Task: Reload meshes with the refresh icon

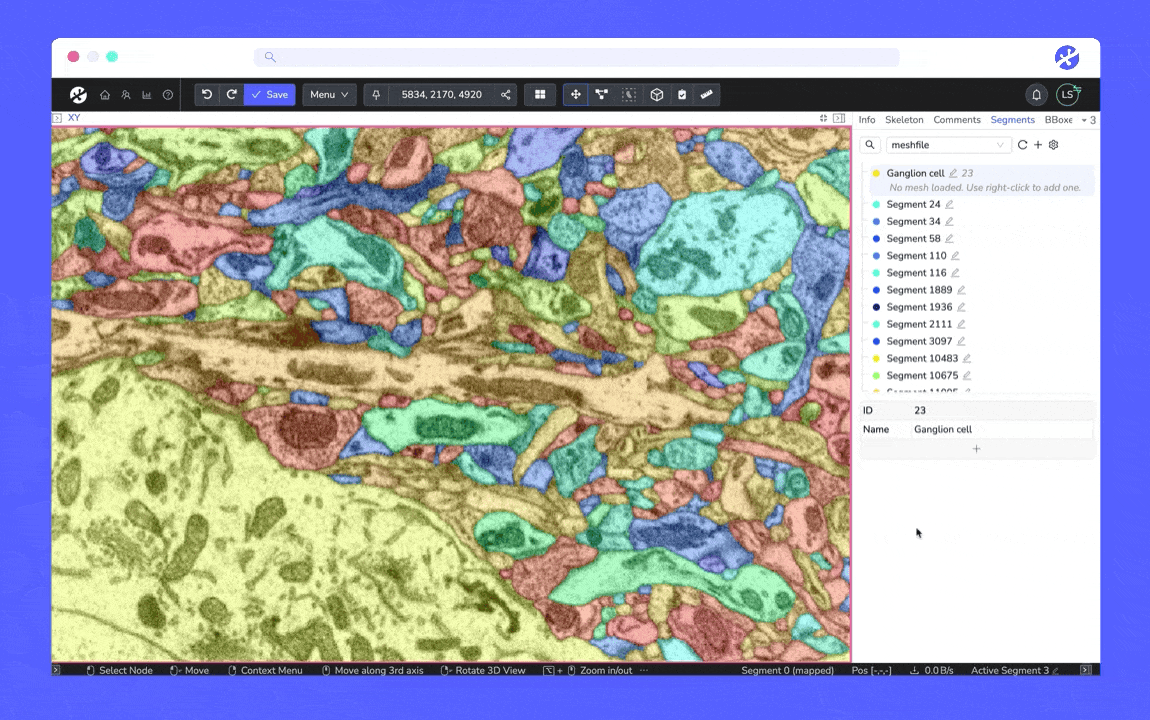Action: (1022, 145)
